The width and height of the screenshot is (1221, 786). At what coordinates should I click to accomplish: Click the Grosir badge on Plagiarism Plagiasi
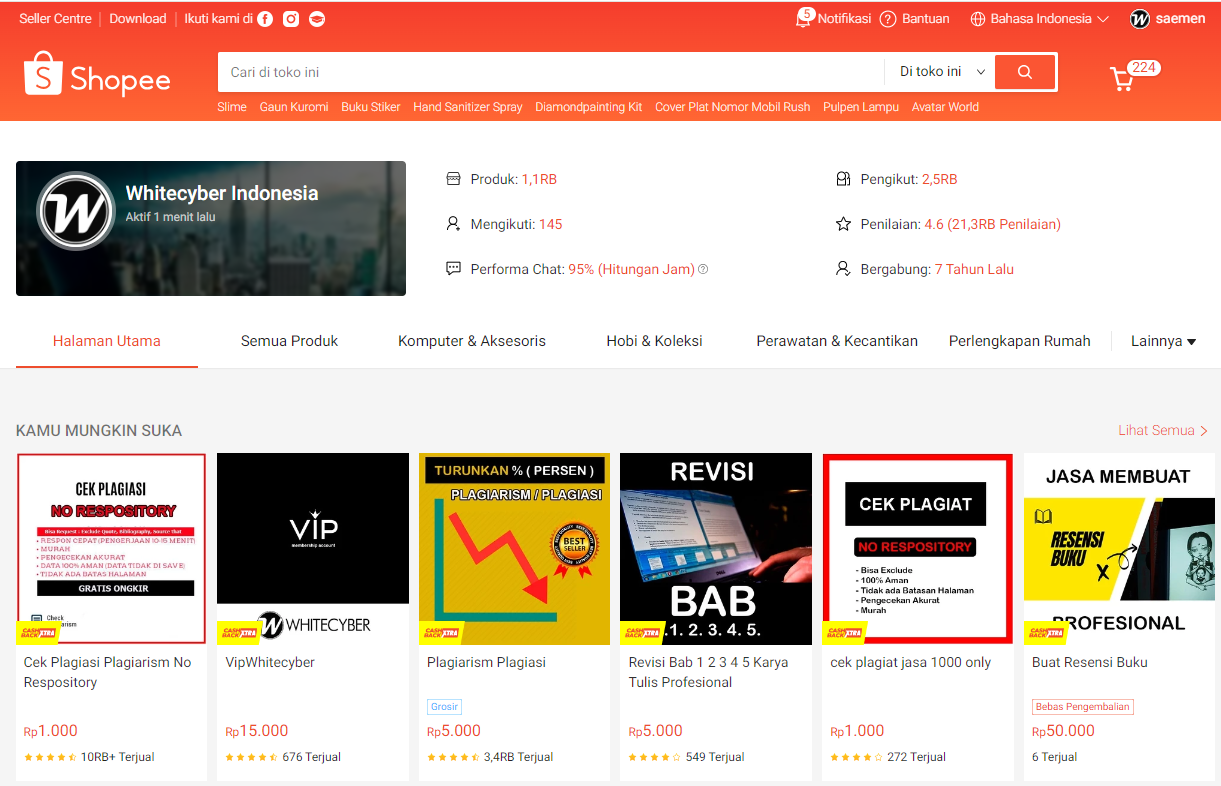pos(444,707)
